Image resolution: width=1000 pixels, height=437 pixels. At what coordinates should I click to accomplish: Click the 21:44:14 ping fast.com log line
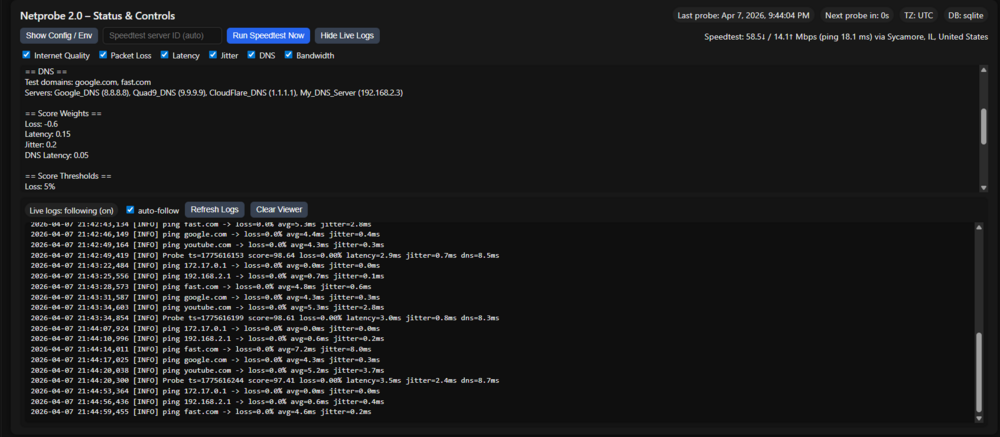201,349
